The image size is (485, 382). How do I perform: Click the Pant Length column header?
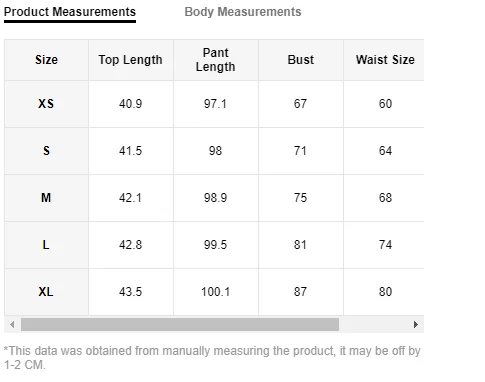(216, 60)
